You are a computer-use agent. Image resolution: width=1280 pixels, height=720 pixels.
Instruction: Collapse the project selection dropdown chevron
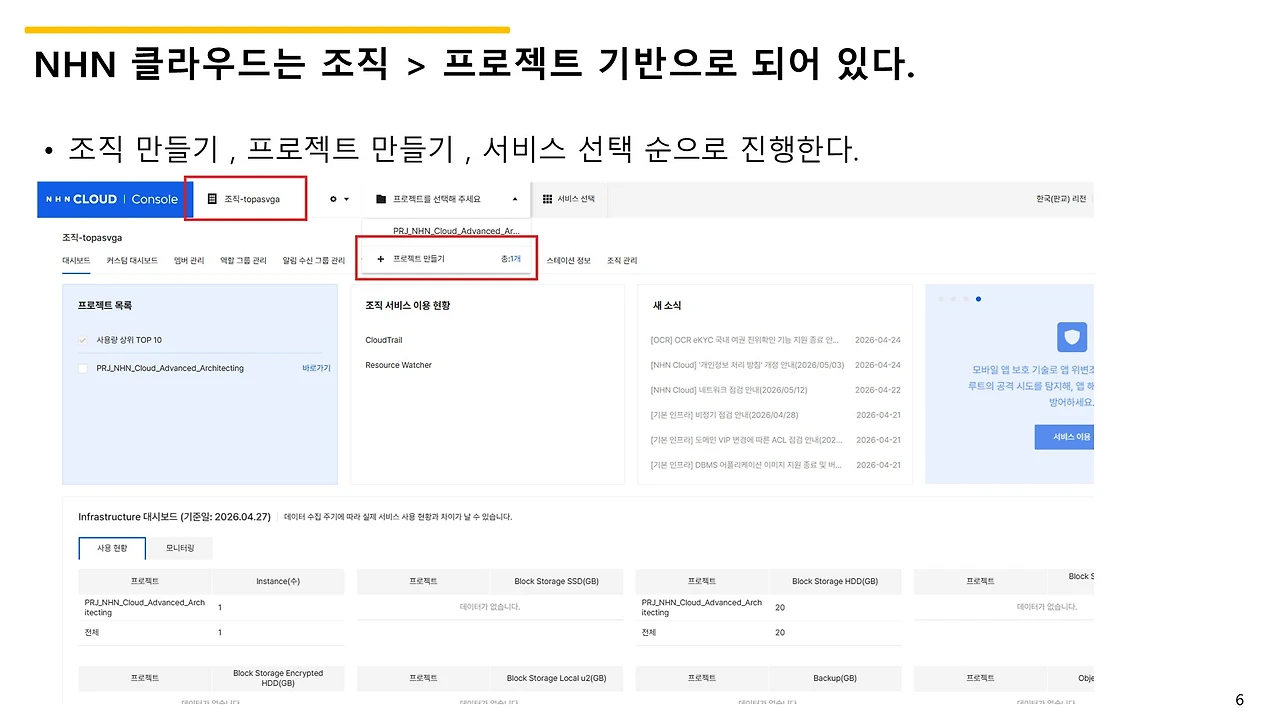point(516,198)
